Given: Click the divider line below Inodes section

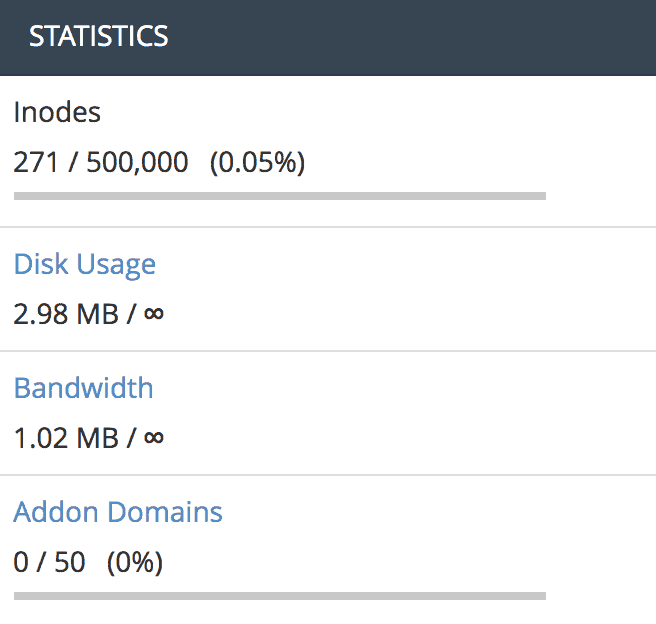Looking at the screenshot, I should tap(328, 227).
